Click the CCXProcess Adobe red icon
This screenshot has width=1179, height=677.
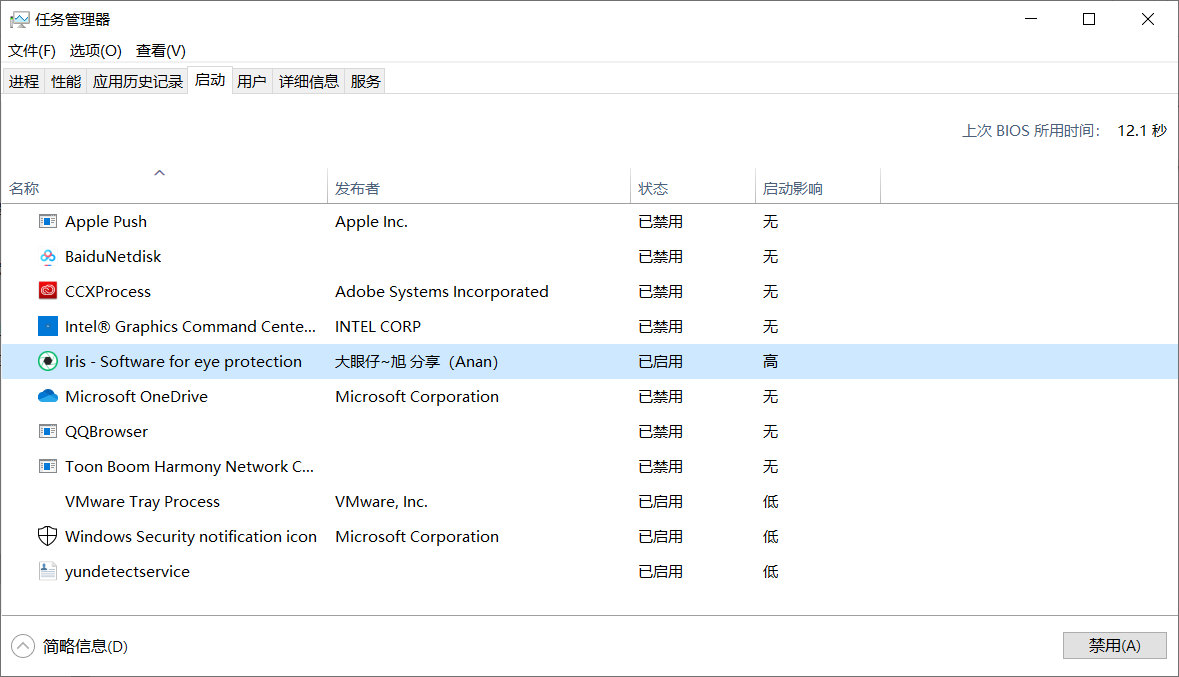click(47, 292)
